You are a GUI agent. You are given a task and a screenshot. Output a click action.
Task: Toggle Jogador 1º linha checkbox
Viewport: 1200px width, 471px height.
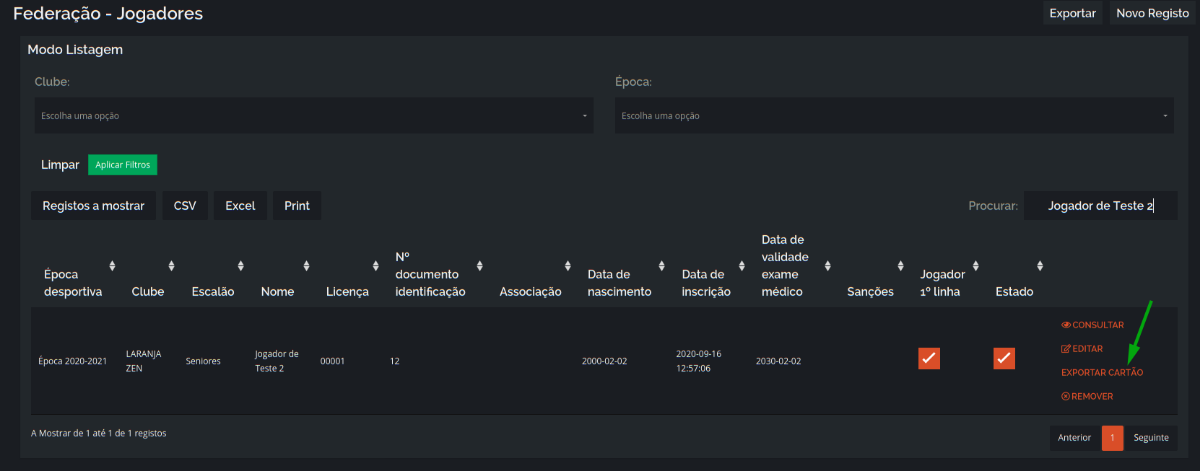coord(929,358)
